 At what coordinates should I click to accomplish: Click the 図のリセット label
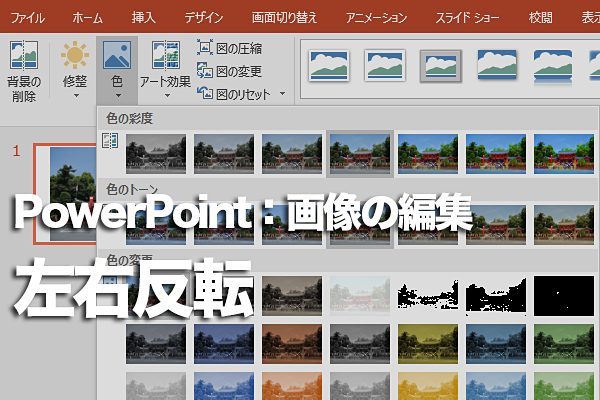pyautogui.click(x=243, y=94)
